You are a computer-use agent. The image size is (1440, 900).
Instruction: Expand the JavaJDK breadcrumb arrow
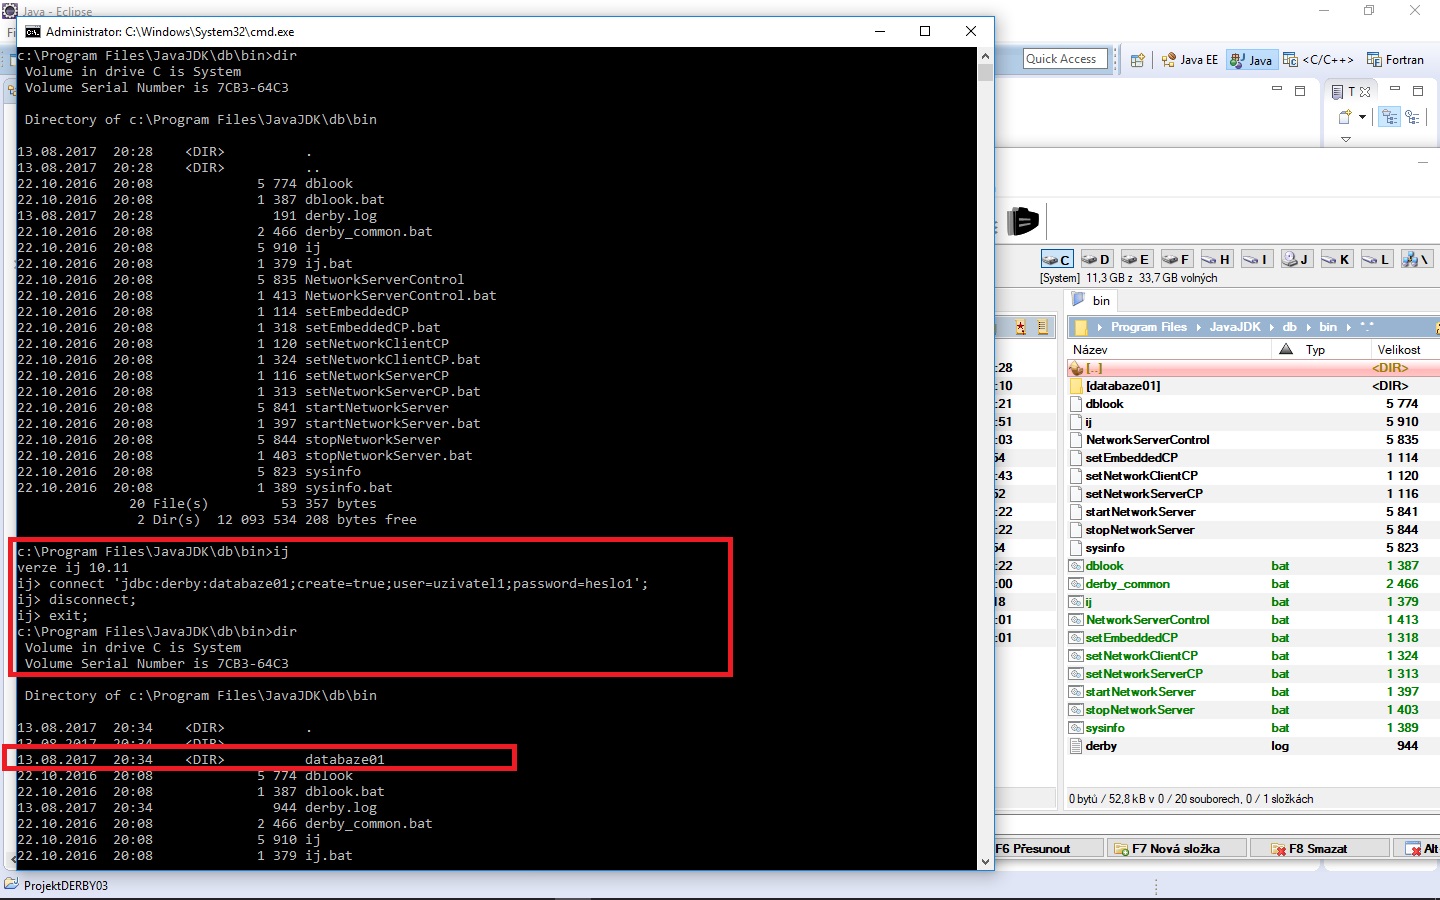point(1272,327)
